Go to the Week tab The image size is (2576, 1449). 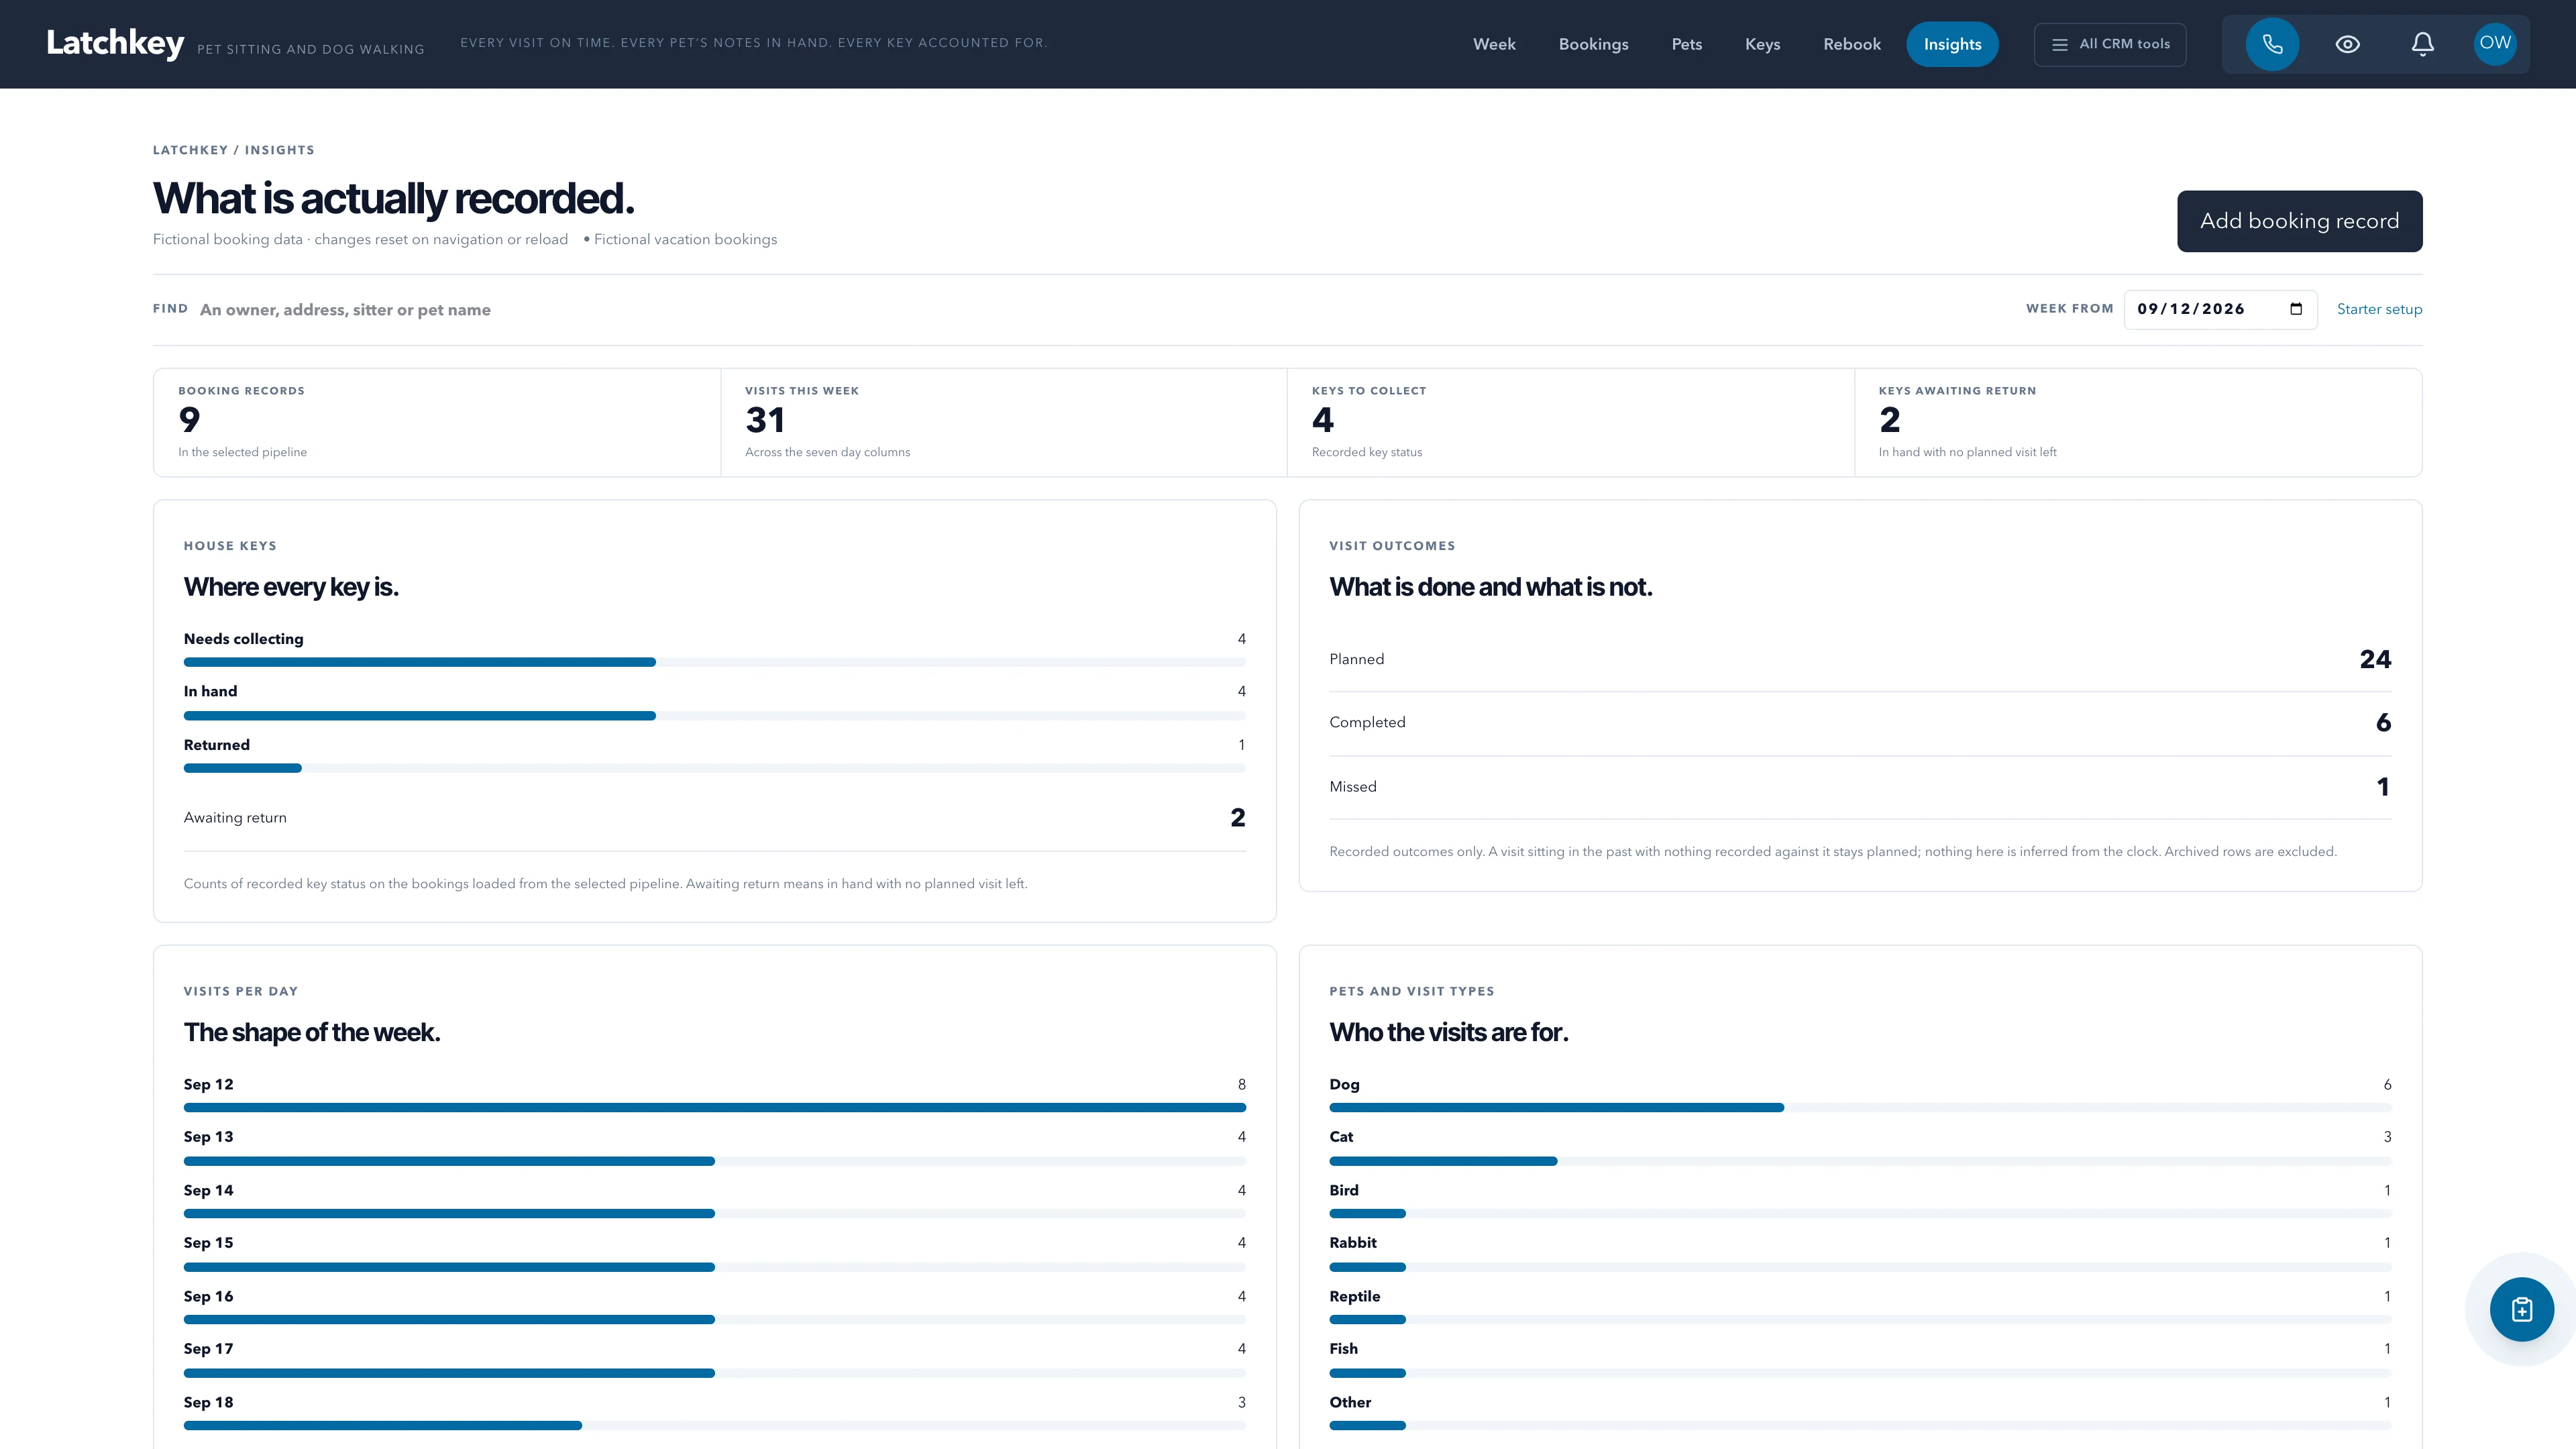point(1494,44)
